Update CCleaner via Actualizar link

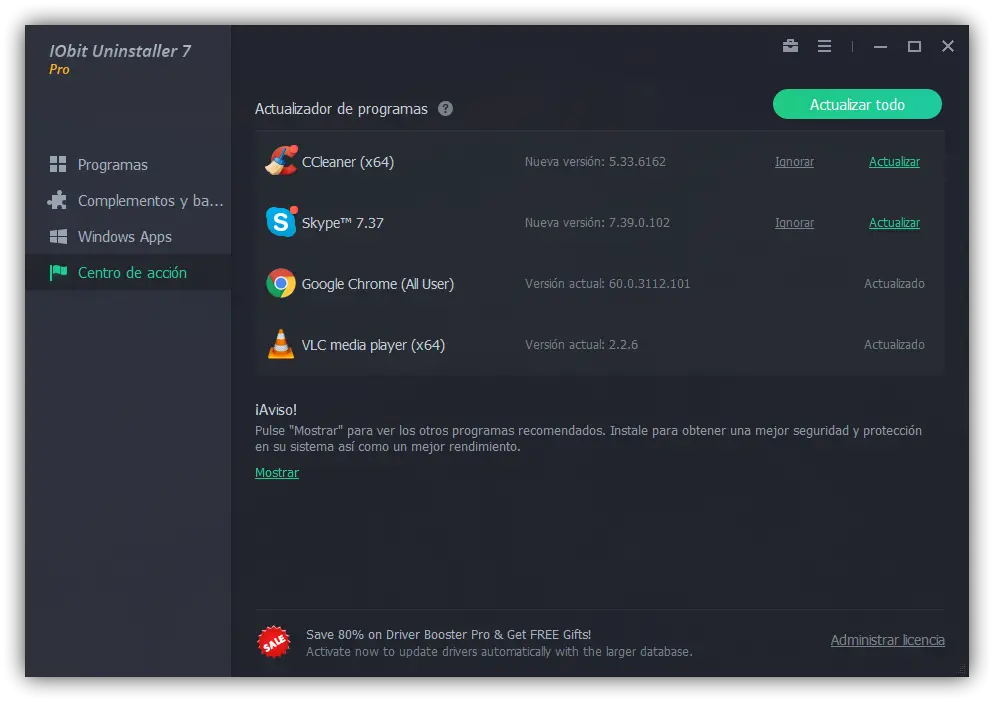[894, 162]
